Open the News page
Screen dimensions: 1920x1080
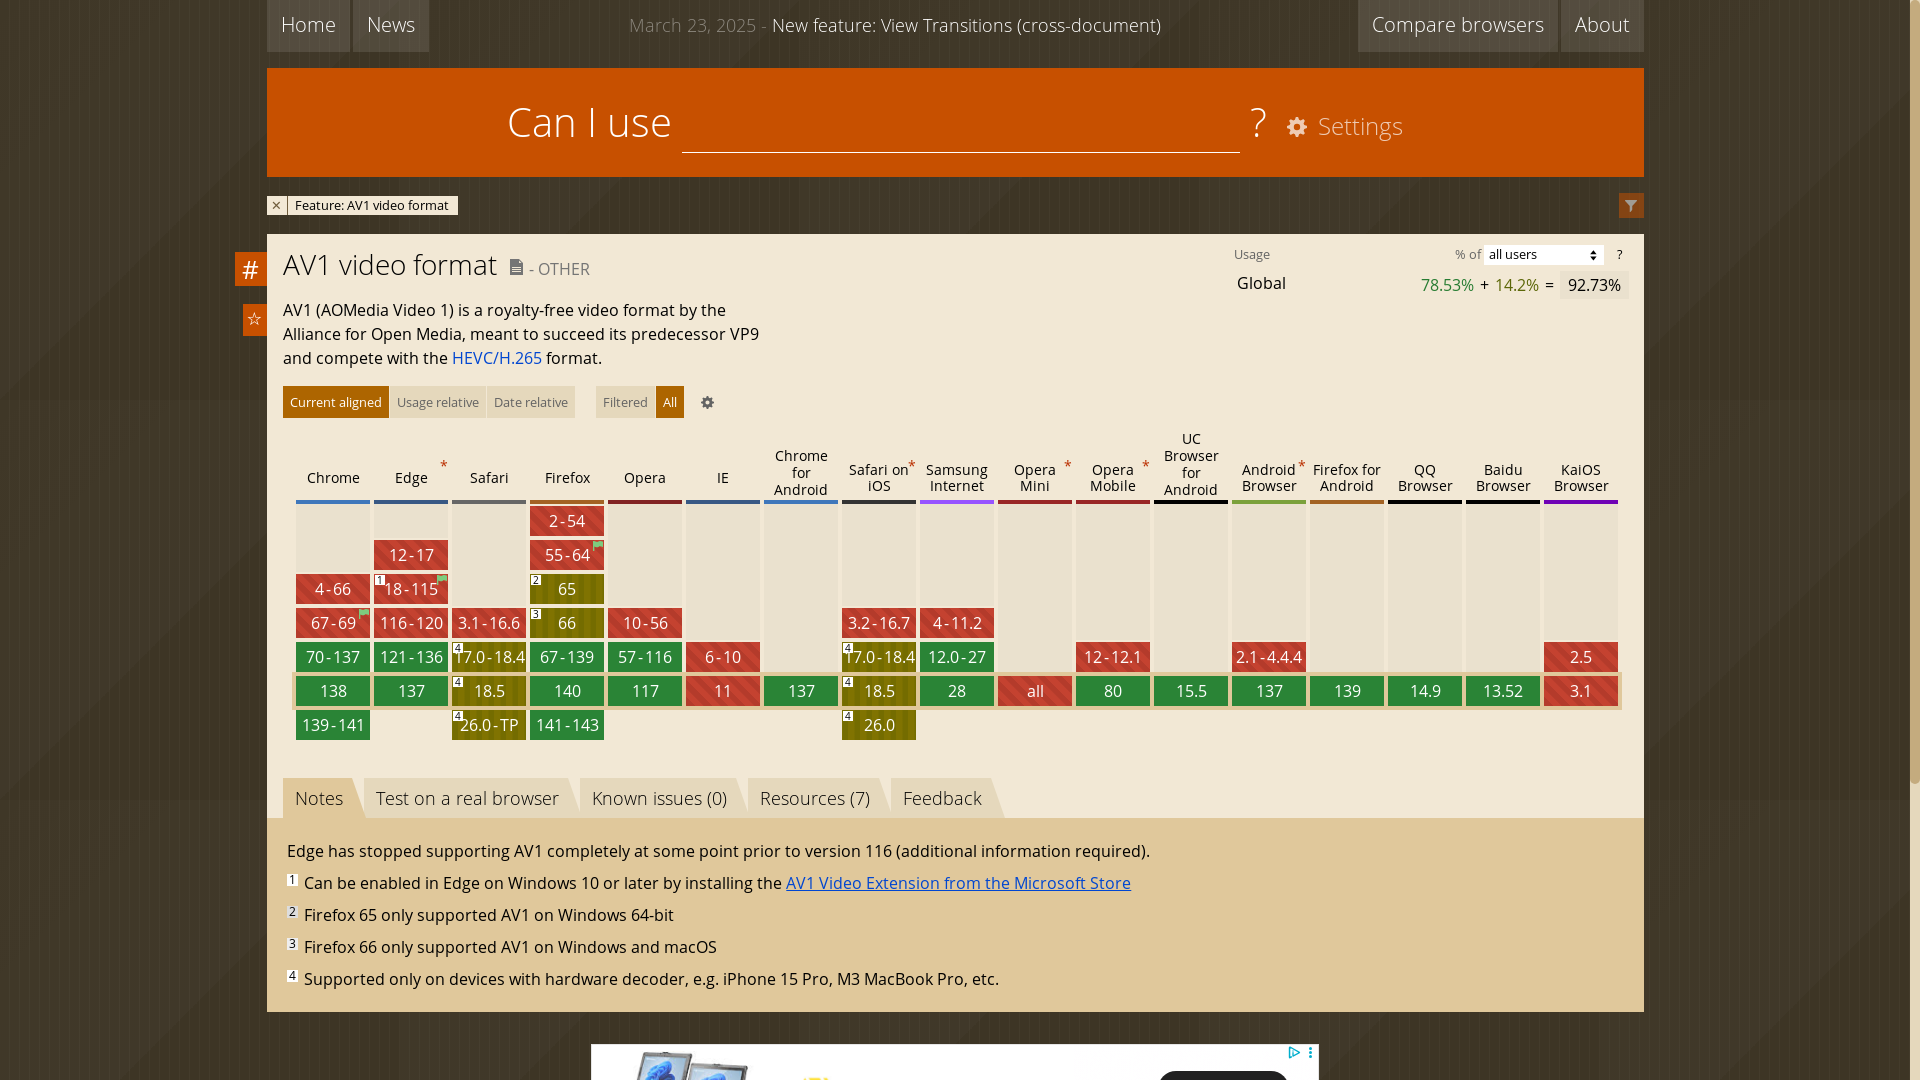click(391, 25)
